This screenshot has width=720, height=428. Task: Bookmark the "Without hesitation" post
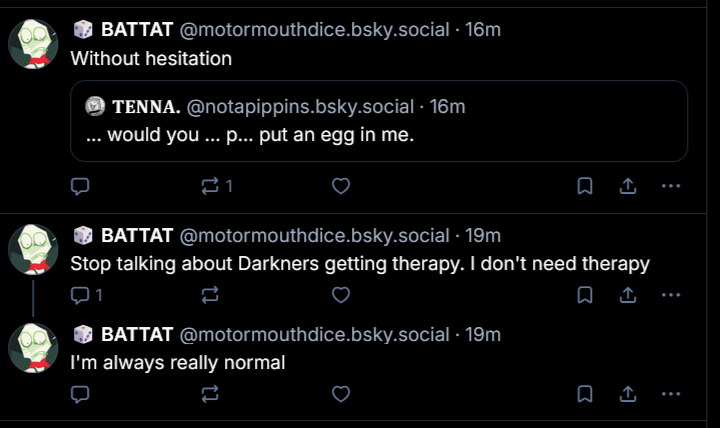point(586,186)
